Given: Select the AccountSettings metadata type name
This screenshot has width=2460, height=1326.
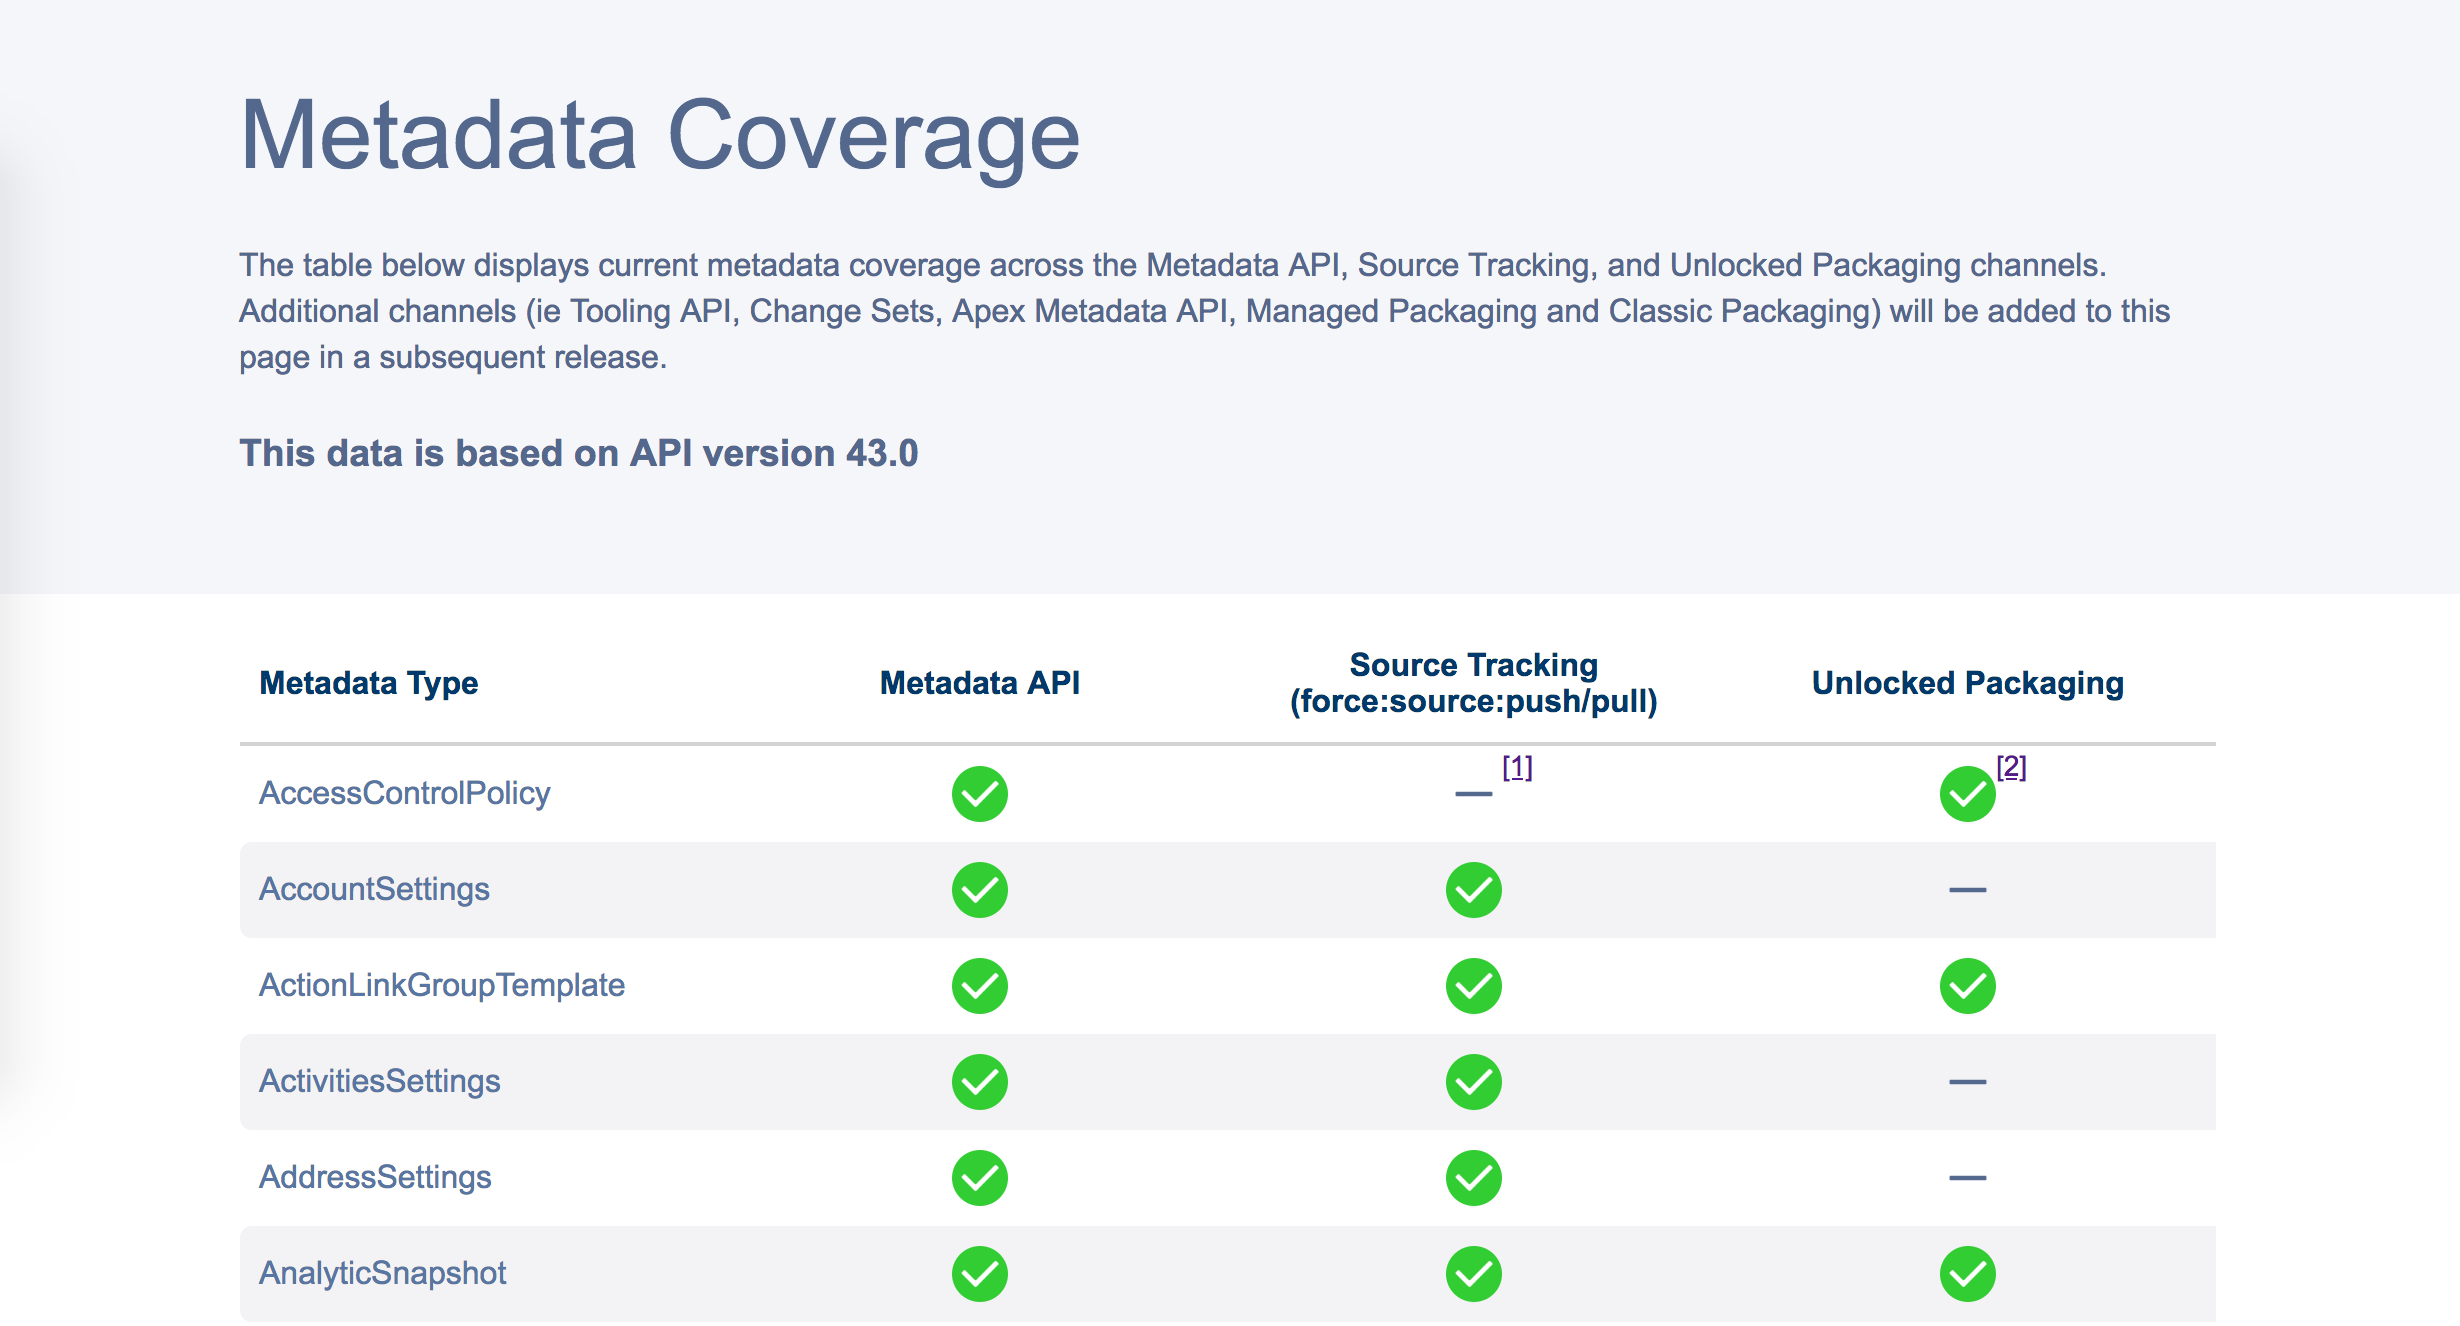Looking at the screenshot, I should click(x=374, y=889).
